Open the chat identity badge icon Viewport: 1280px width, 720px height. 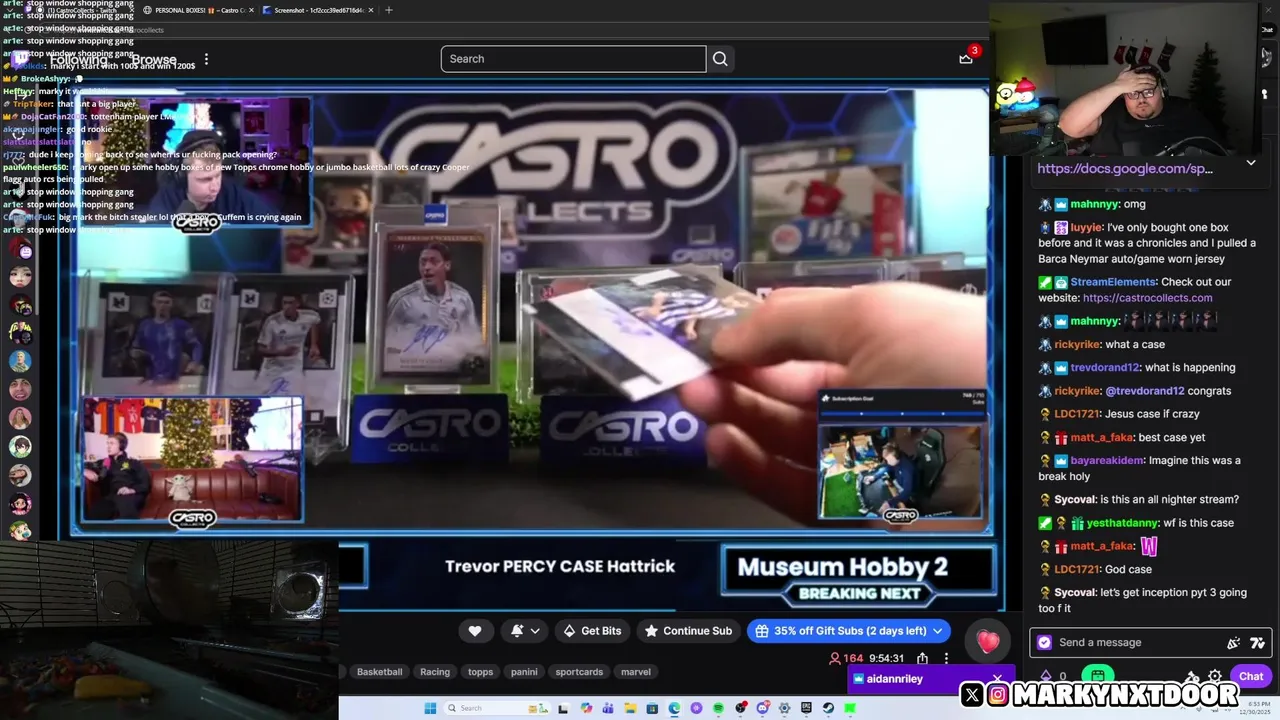point(1045,642)
